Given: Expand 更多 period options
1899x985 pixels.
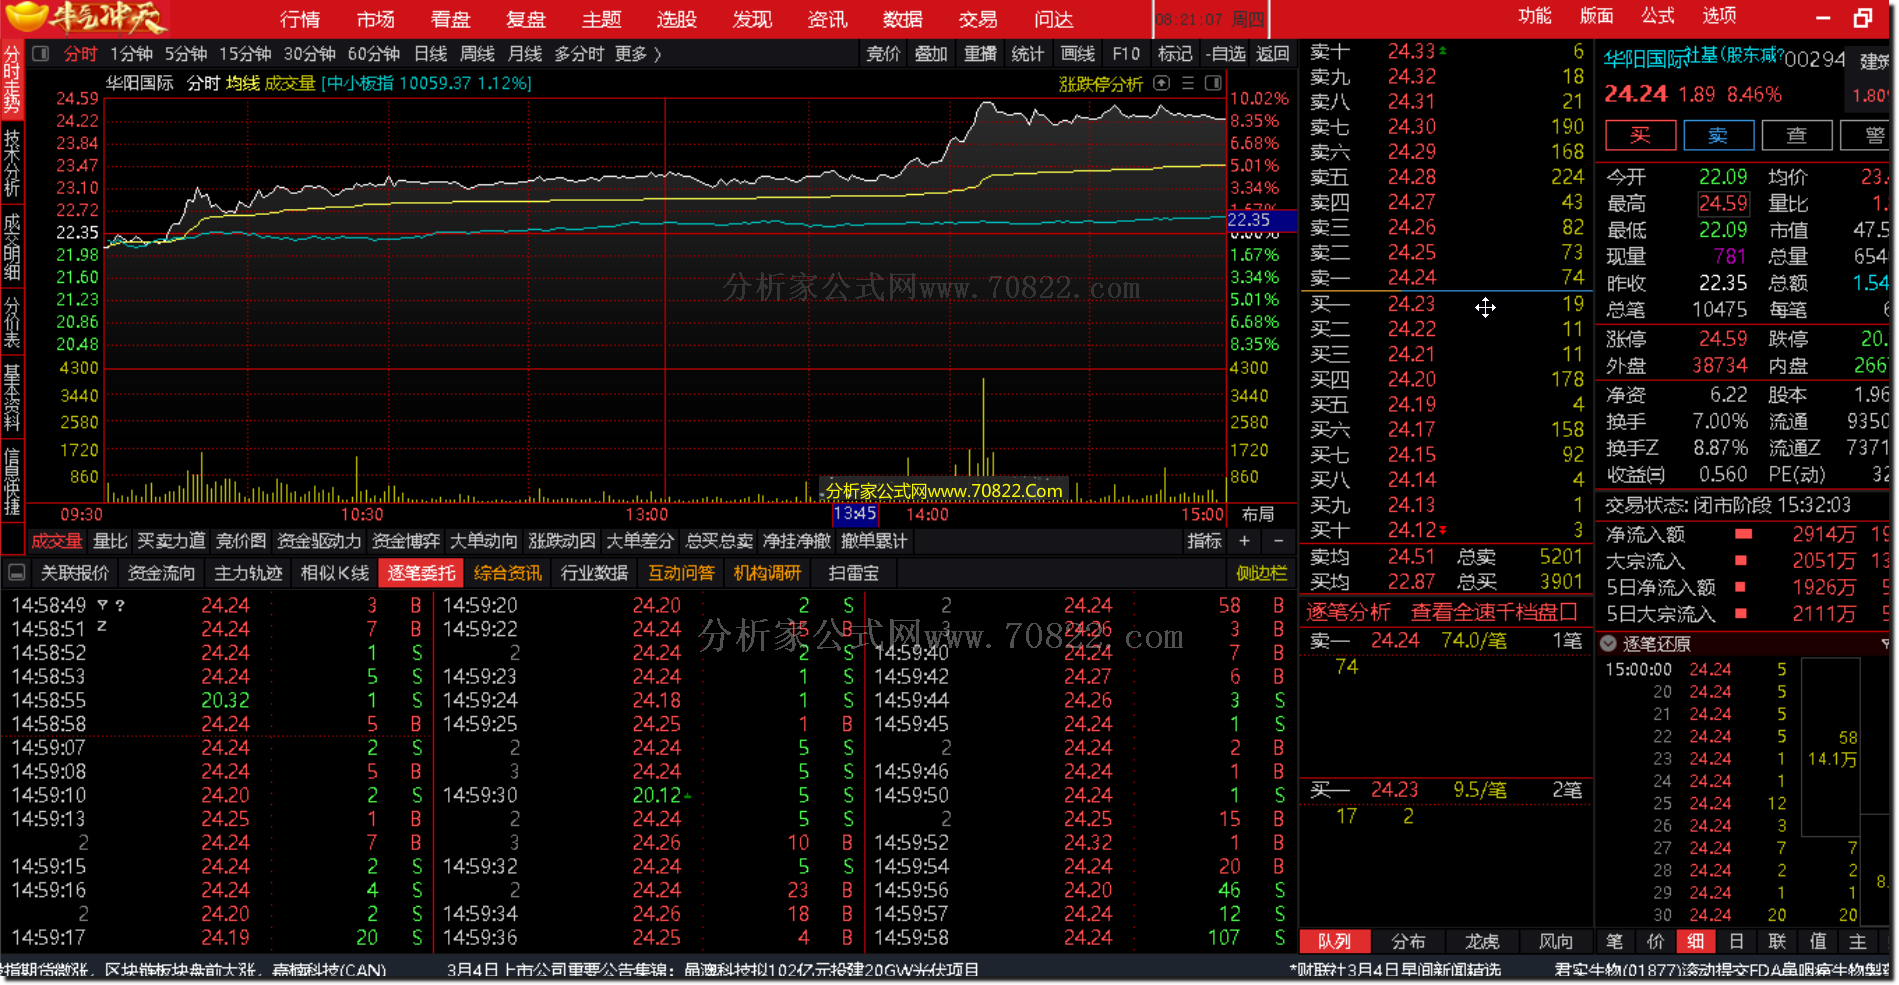Looking at the screenshot, I should [x=638, y=54].
